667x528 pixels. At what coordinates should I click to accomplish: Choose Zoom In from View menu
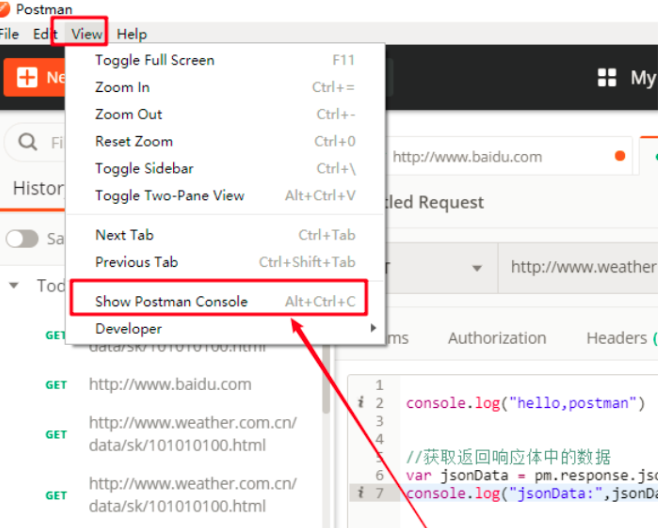click(225, 87)
